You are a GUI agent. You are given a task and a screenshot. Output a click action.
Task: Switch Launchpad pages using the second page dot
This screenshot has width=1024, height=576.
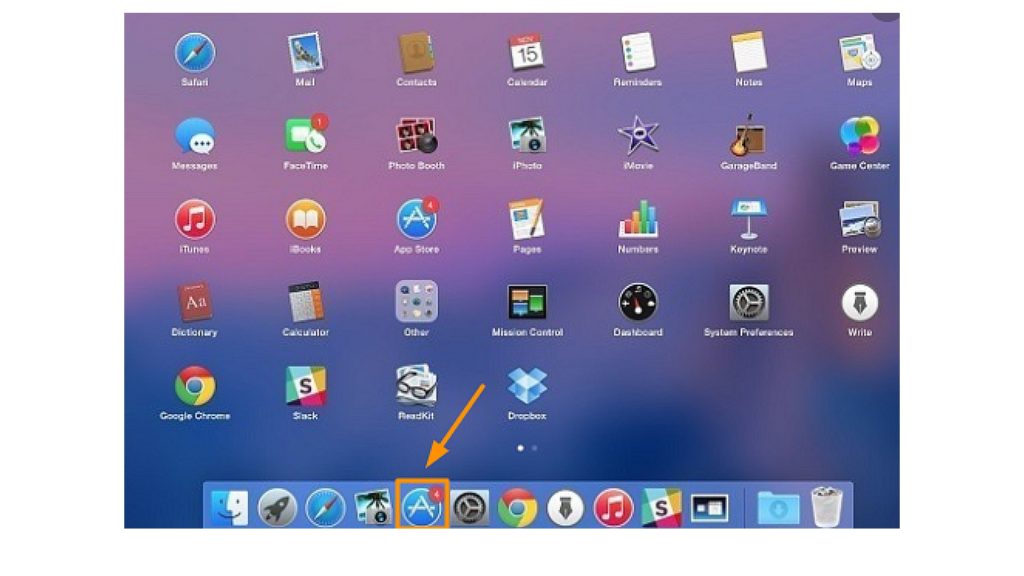pyautogui.click(x=533, y=450)
